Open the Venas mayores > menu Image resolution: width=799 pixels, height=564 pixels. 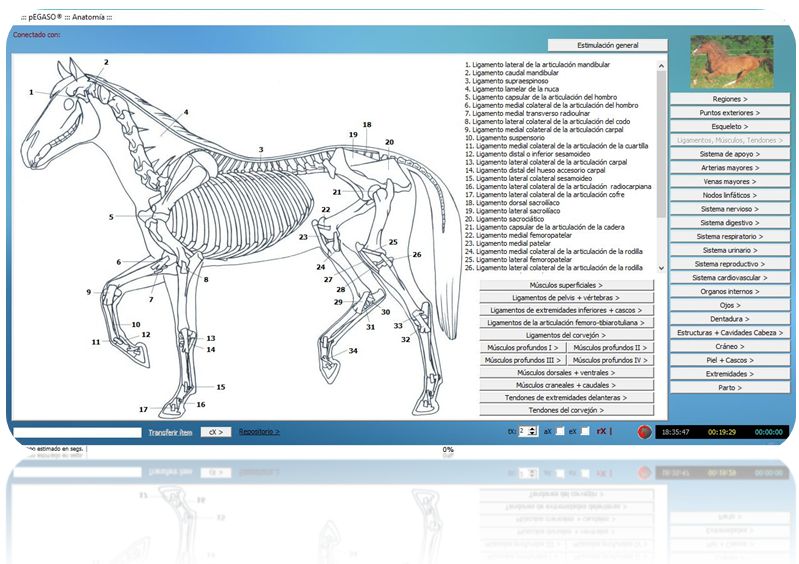(730, 181)
